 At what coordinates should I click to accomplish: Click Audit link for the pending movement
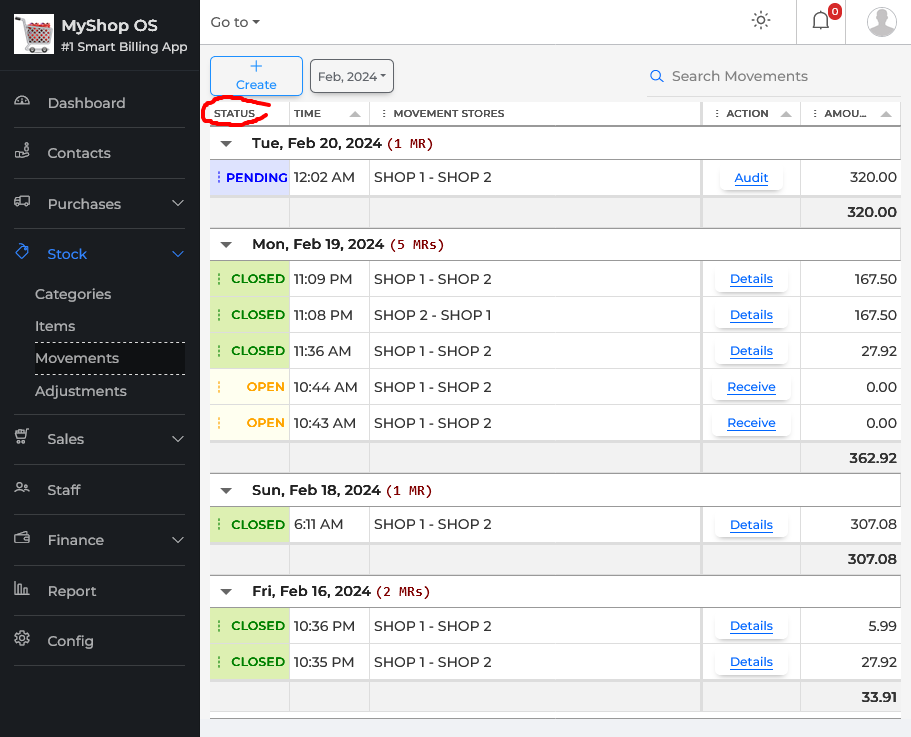click(751, 178)
